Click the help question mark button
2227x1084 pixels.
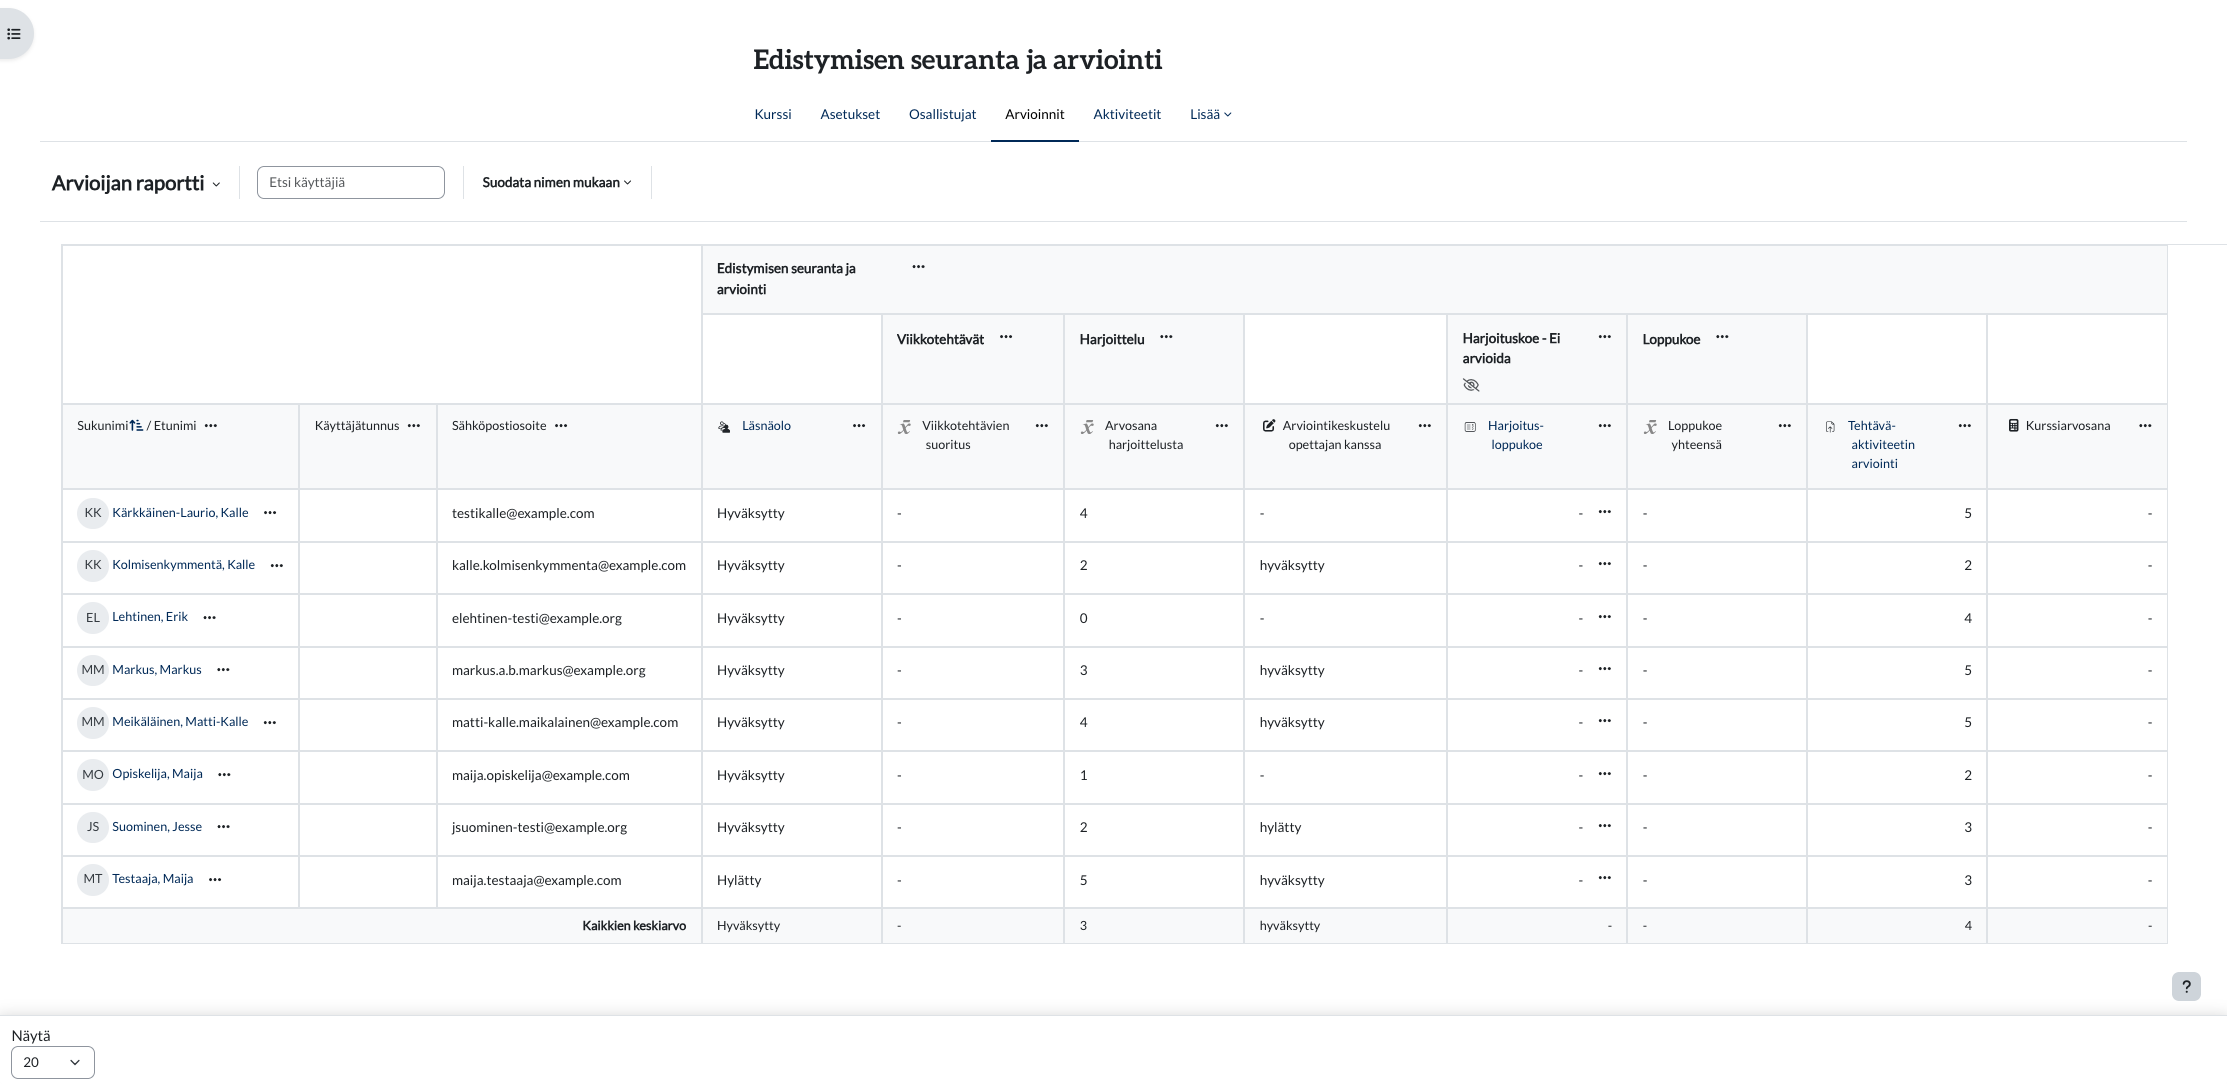tap(2185, 986)
